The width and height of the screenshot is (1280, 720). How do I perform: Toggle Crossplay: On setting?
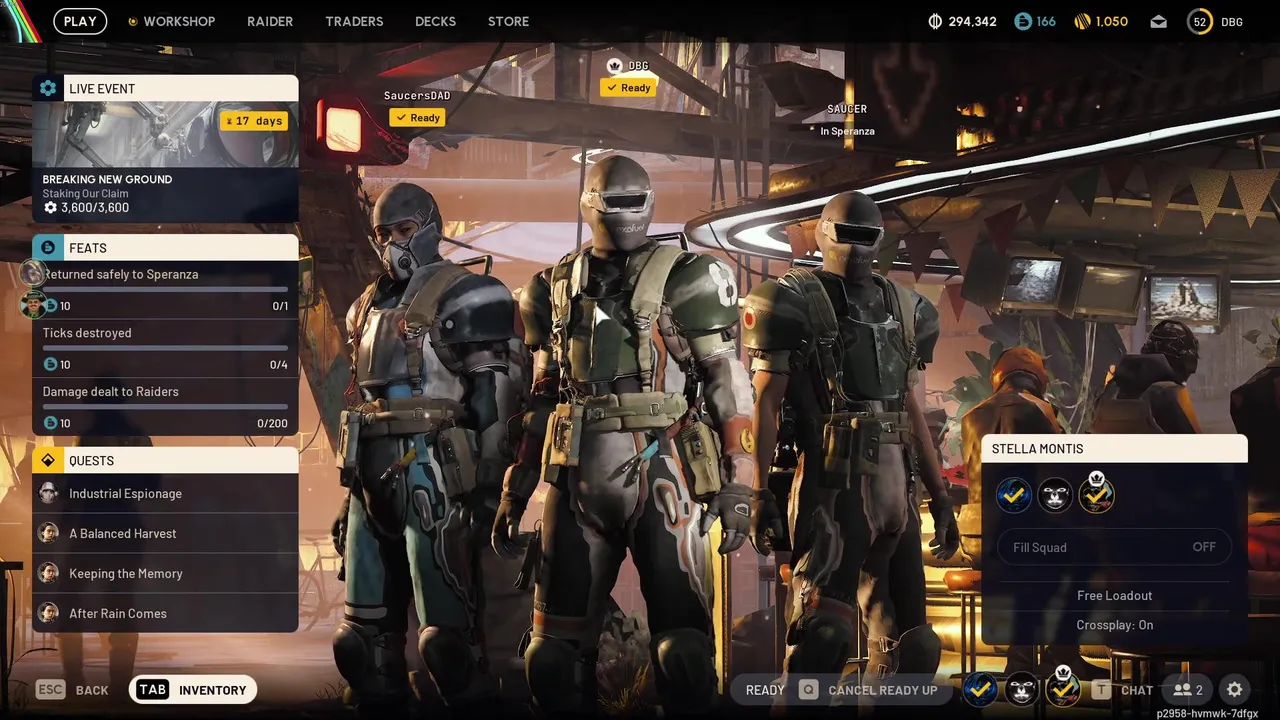click(1114, 625)
